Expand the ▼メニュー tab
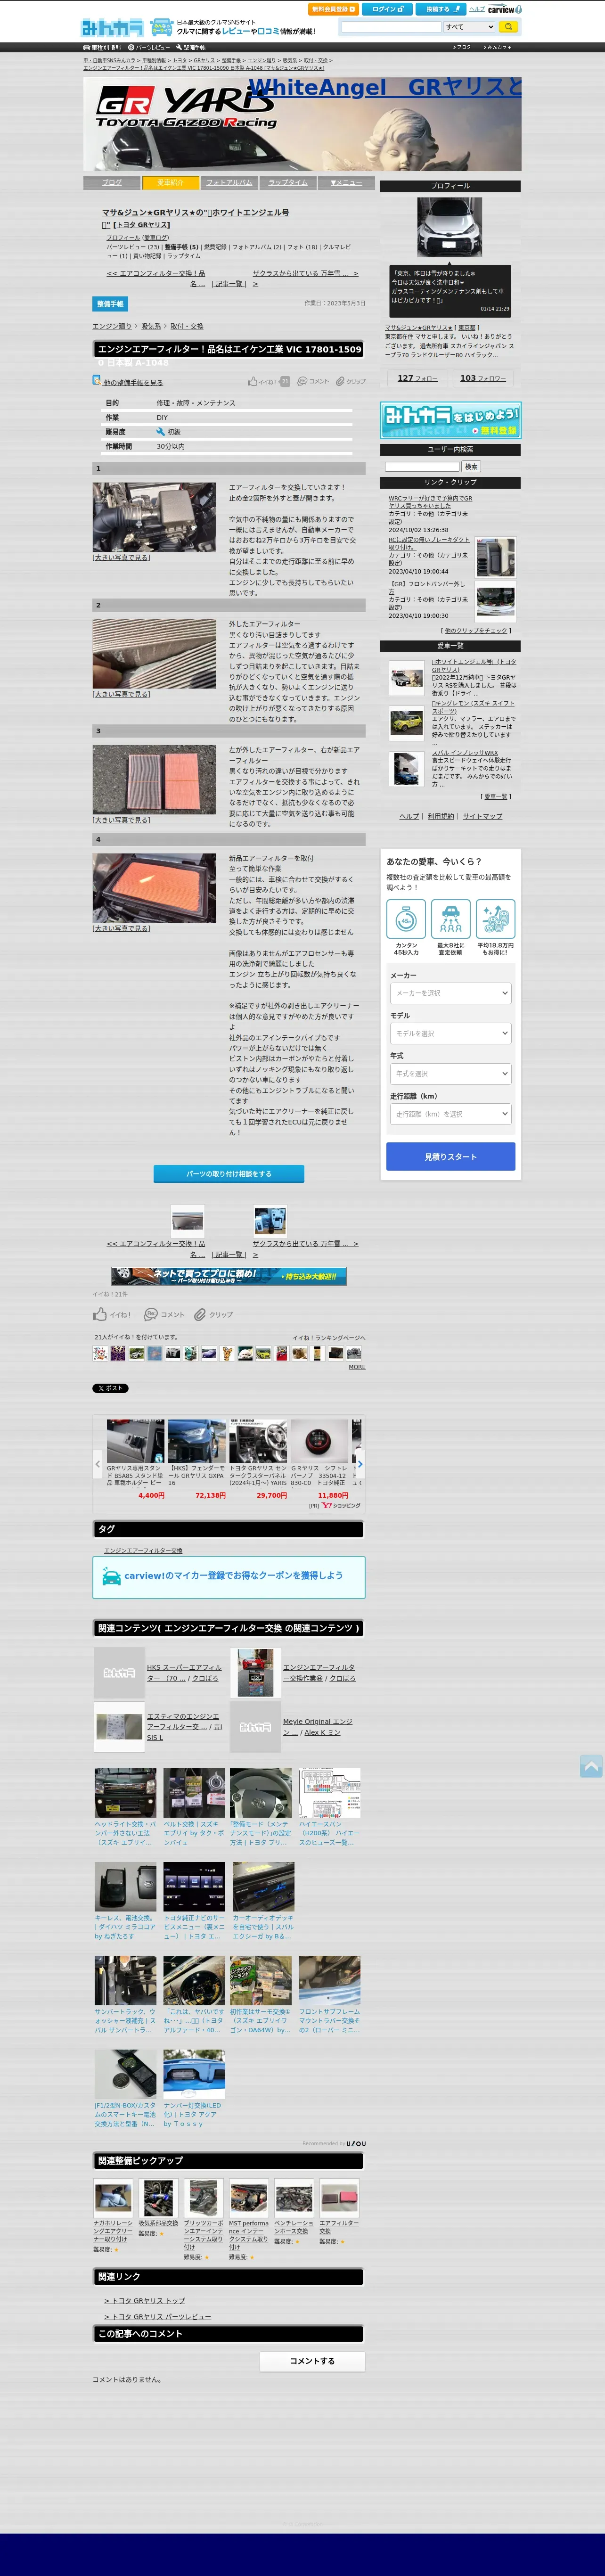The image size is (605, 2576). point(346,182)
